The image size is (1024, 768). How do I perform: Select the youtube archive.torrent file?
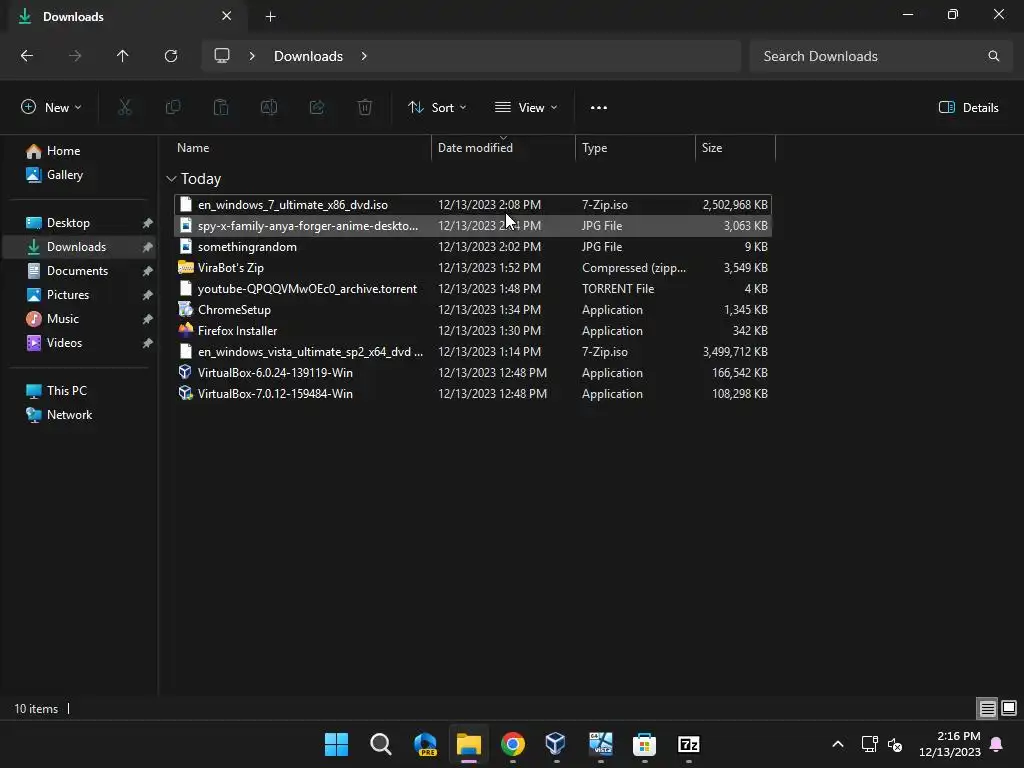tap(473, 289)
